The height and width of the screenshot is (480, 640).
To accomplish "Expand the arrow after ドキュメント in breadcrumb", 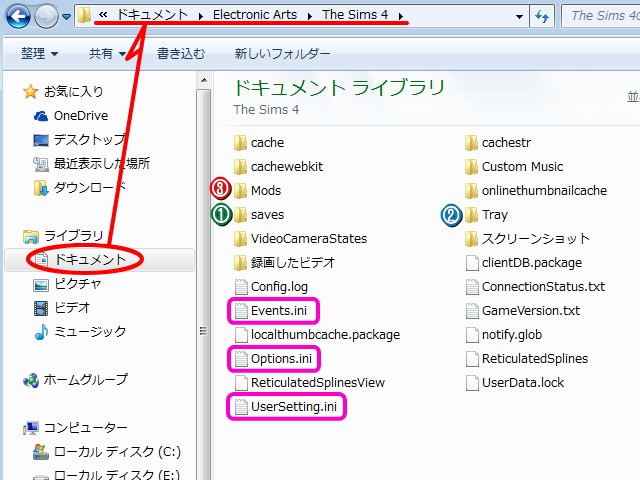I will (x=200, y=16).
